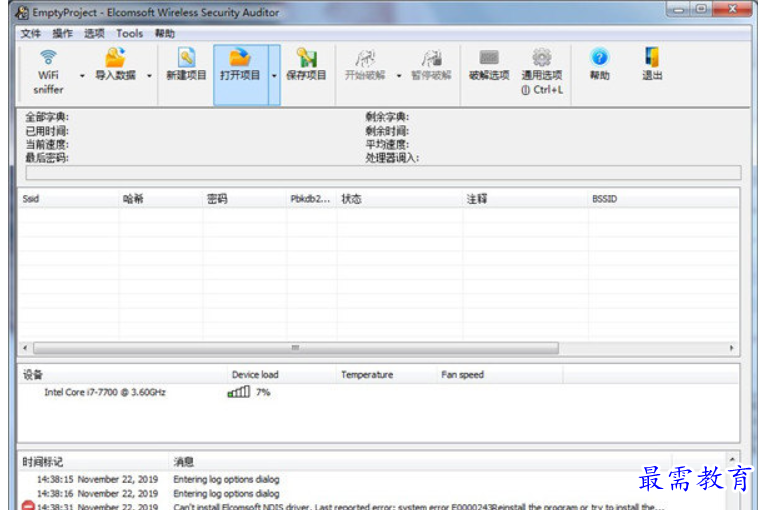Pause the attack with 暂停破解

tap(431, 64)
